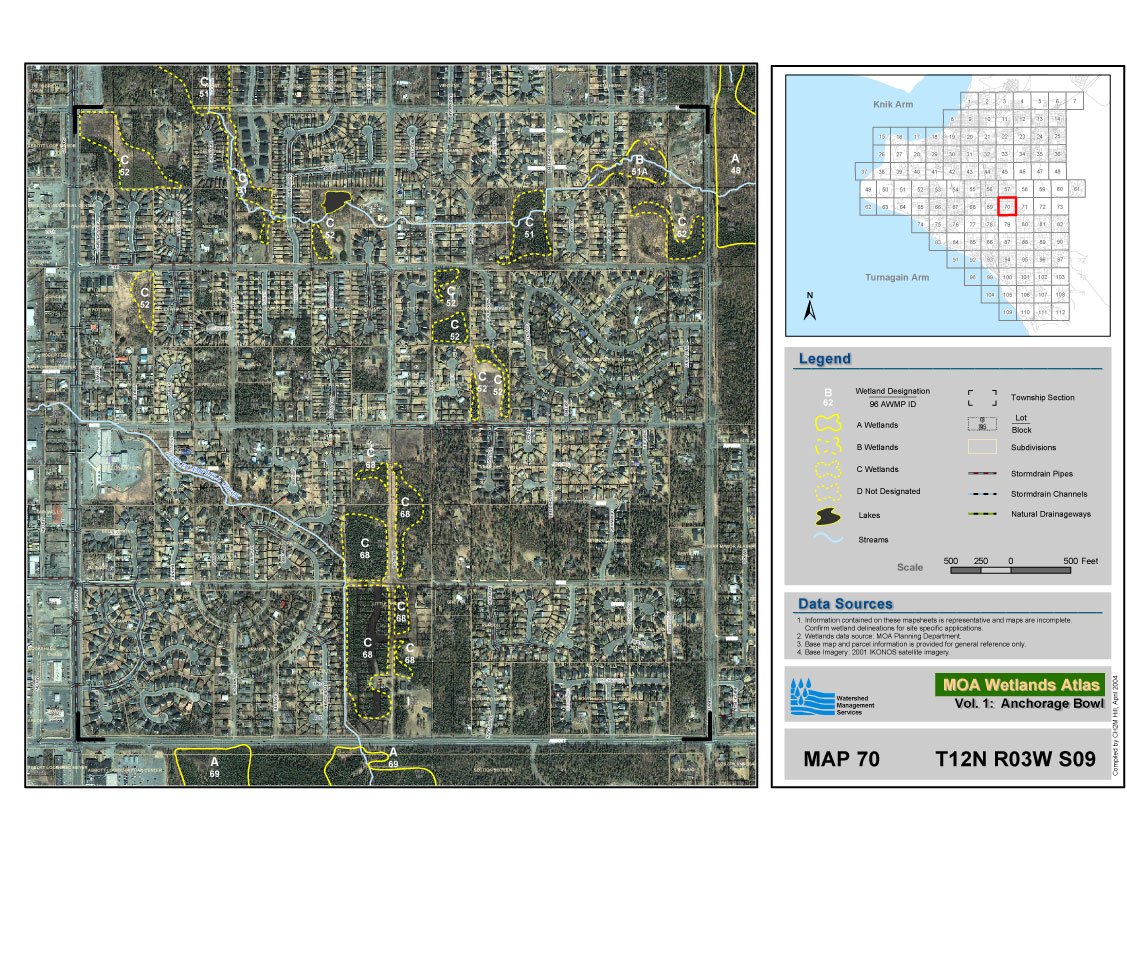
Task: Click the Streams wavy line symbol
Action: pos(828,539)
